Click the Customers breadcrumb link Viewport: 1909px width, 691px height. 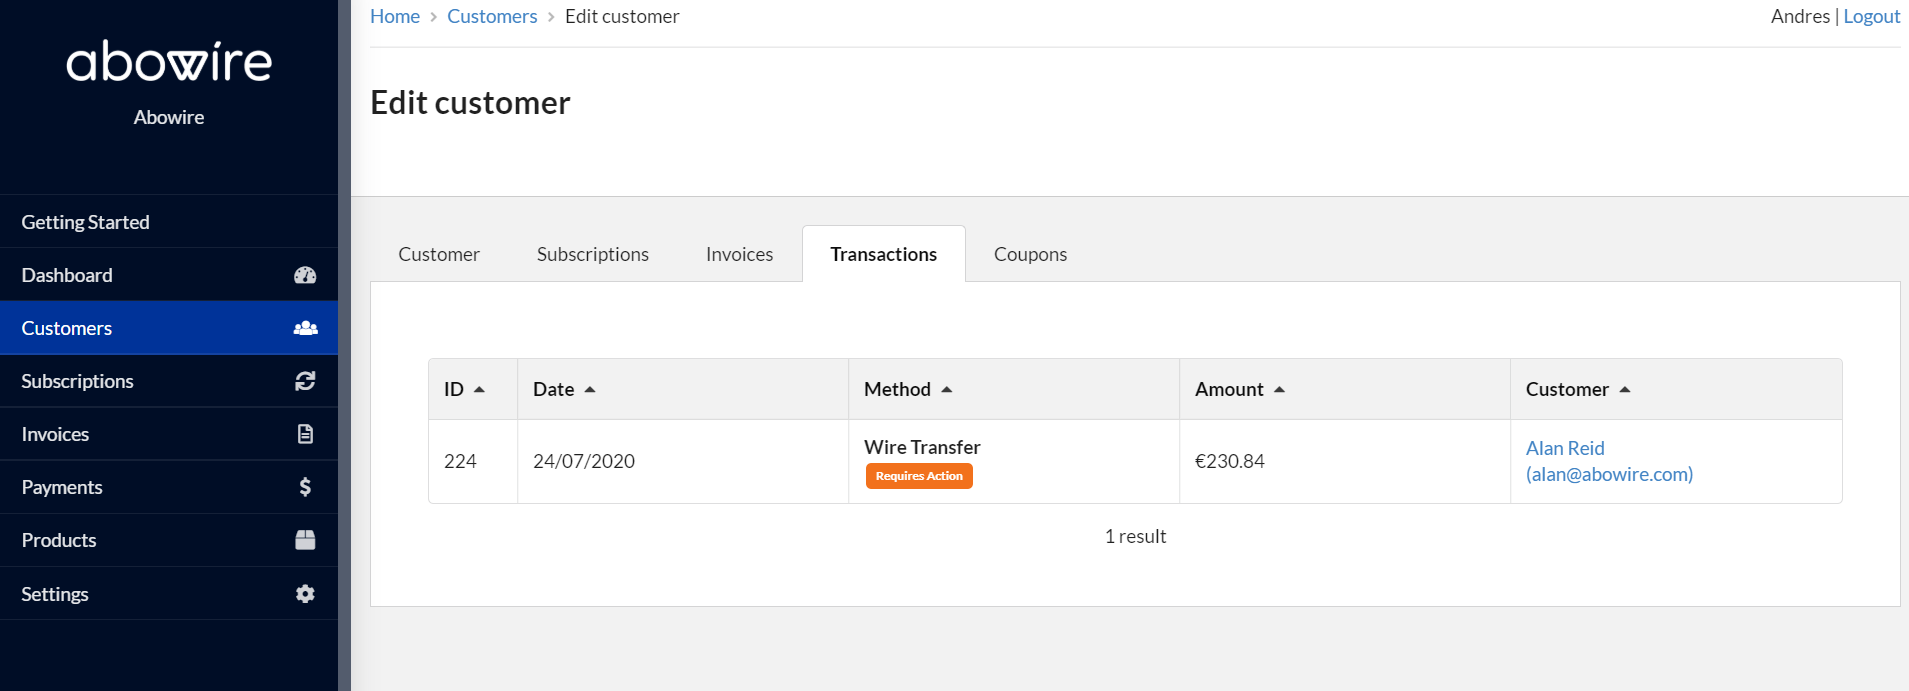pos(492,16)
